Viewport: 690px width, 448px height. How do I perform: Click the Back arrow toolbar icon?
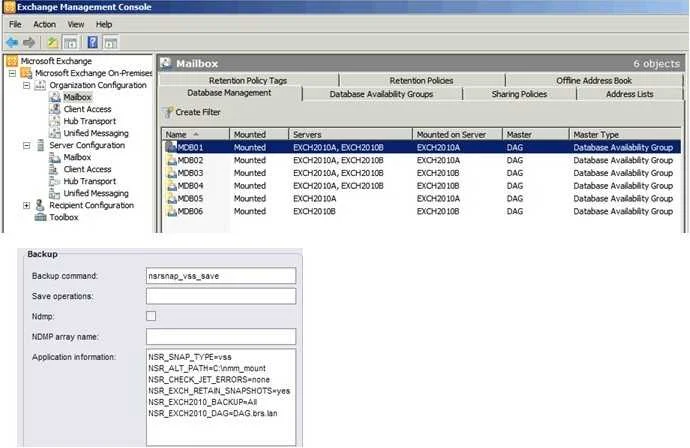(12, 43)
